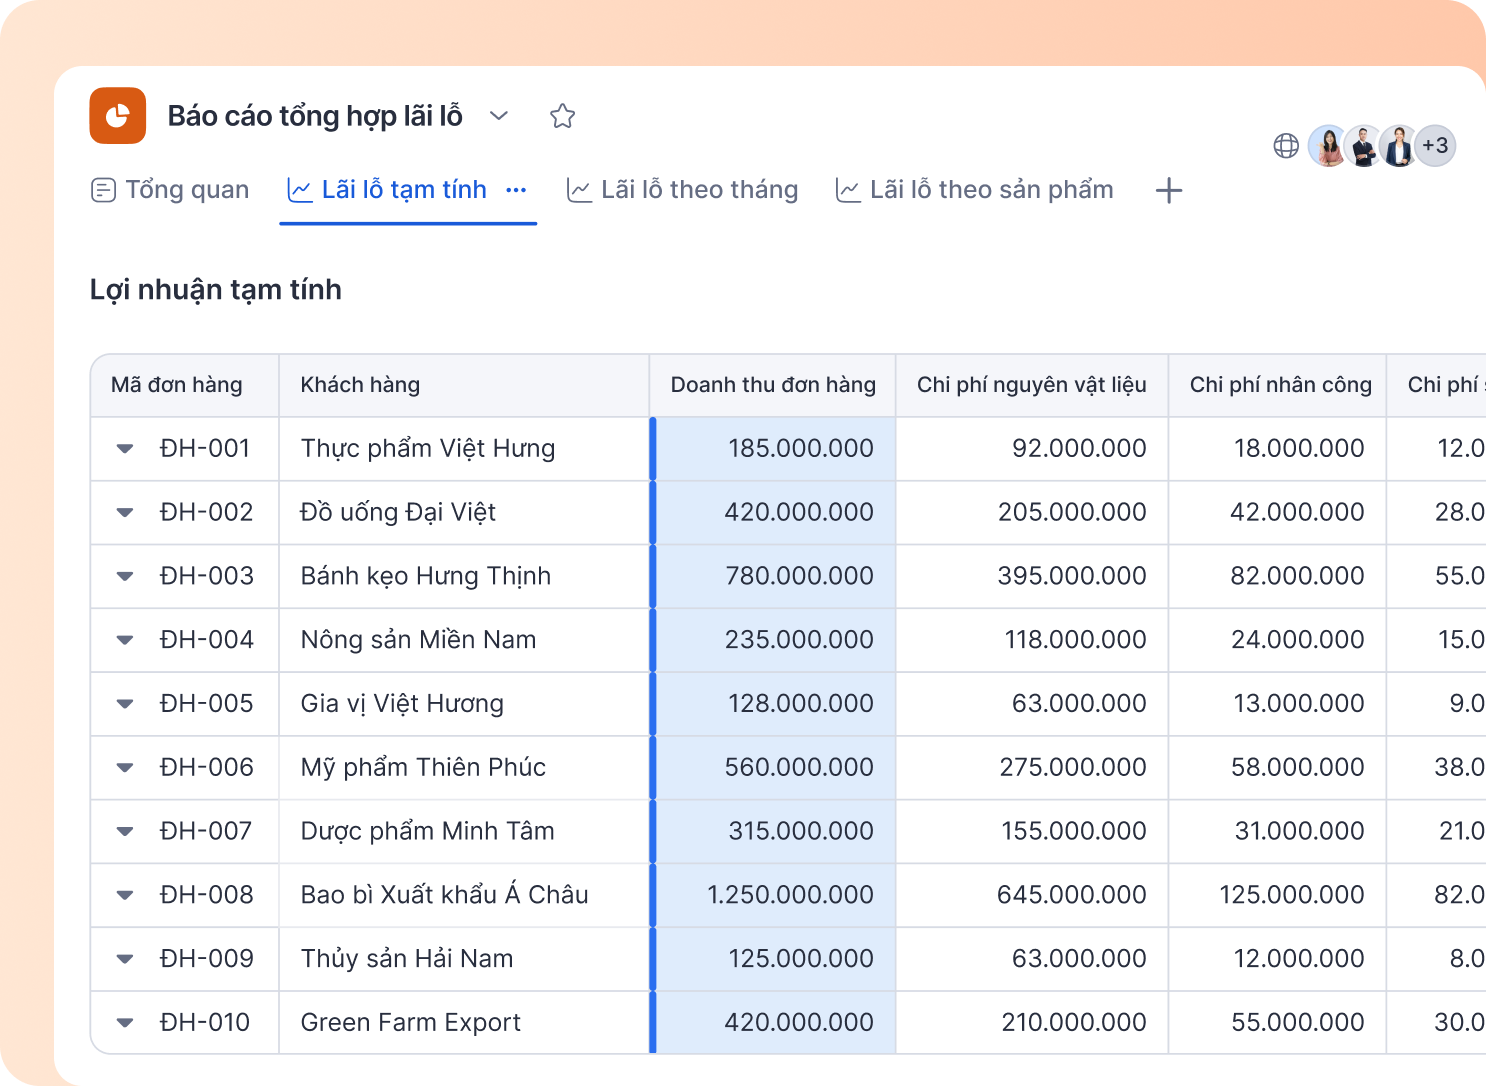Viewport: 1486px width, 1086px height.
Task: Click the Doanh thu đơn hàng column header
Action: click(x=773, y=385)
